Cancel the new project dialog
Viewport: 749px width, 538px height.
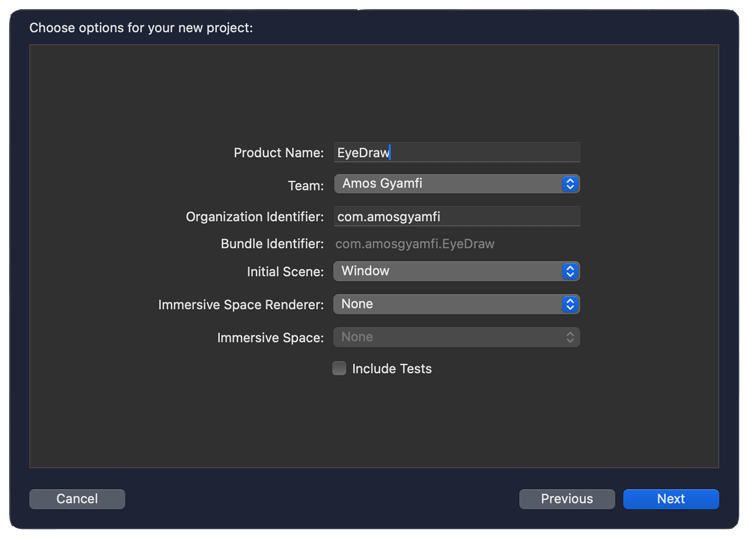tap(77, 499)
